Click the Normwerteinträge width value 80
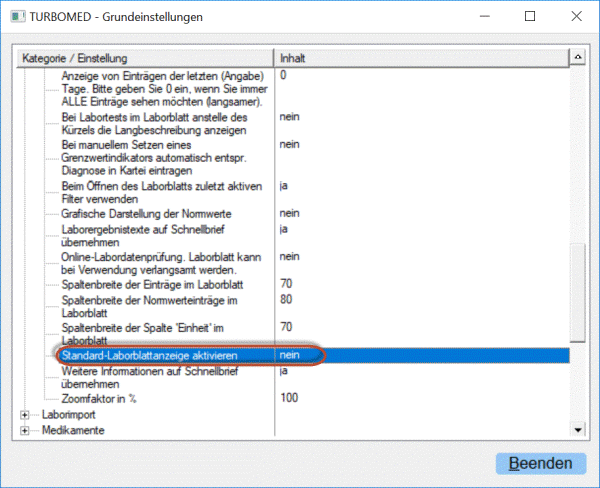The width and height of the screenshot is (600, 488). 286,299
